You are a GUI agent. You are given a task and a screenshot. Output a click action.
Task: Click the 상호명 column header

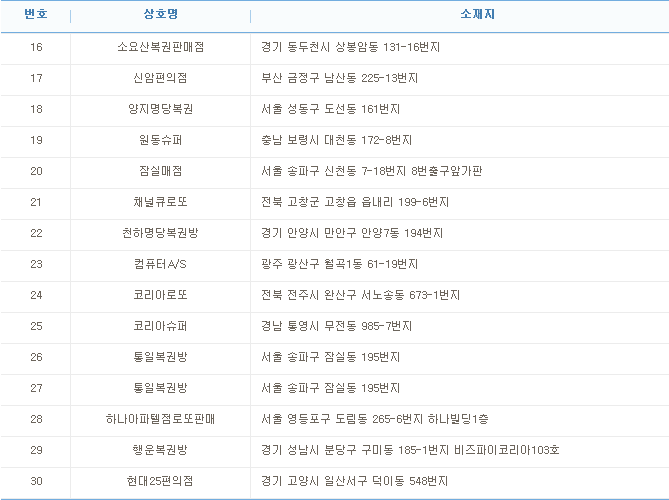click(x=160, y=14)
